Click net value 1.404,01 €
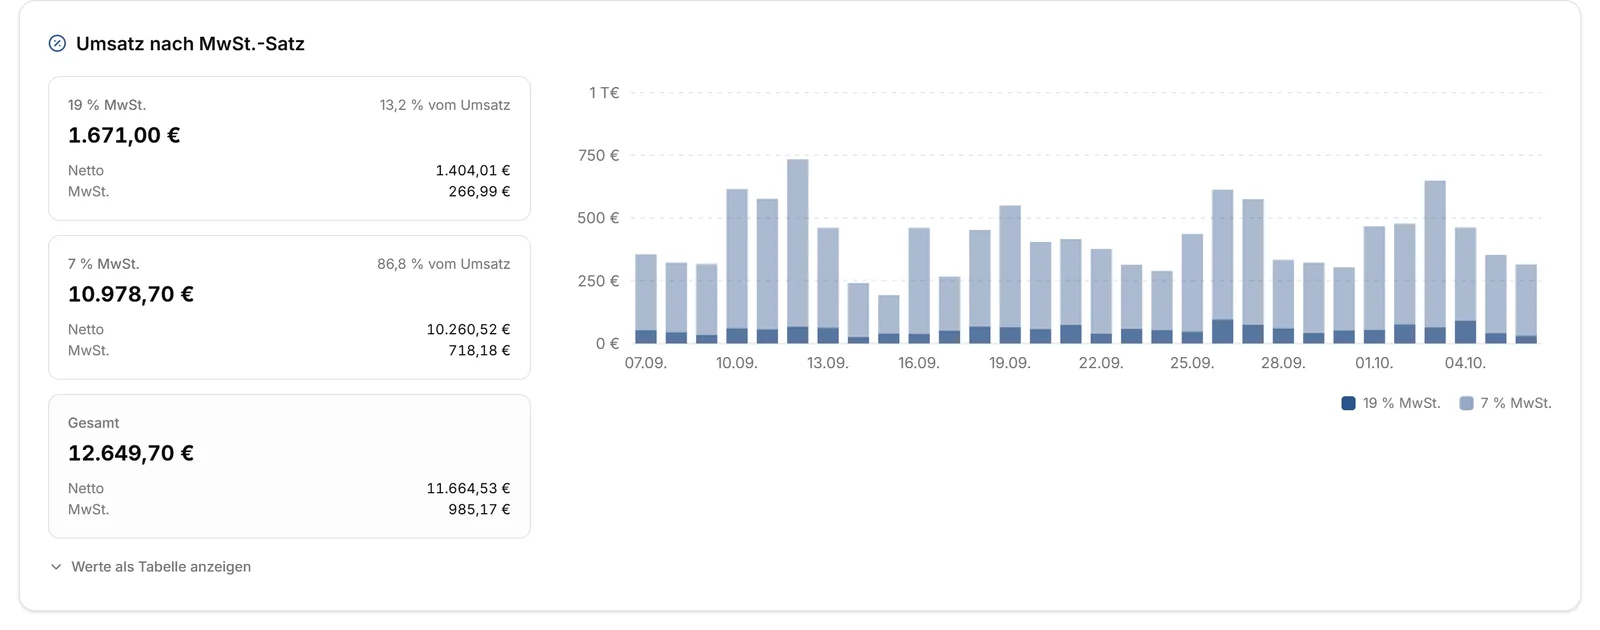 pyautogui.click(x=473, y=170)
